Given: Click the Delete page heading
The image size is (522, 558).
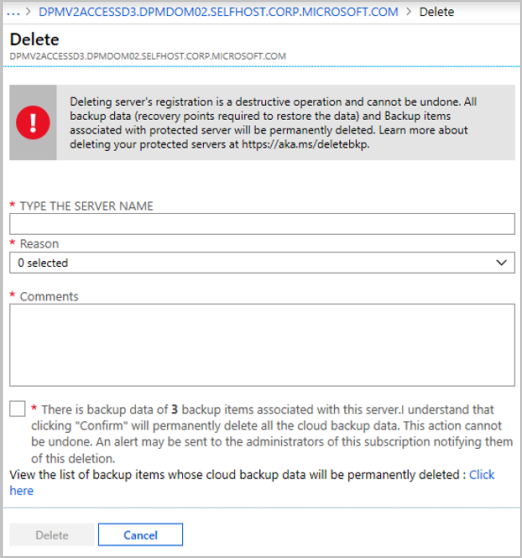Looking at the screenshot, I should [35, 39].
